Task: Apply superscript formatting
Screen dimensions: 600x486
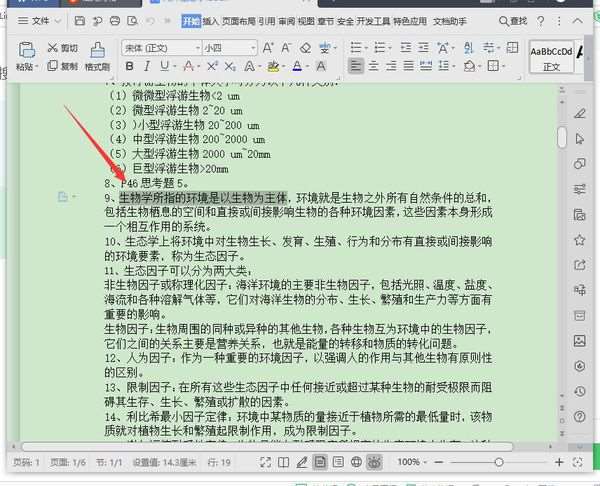Action: pos(212,66)
